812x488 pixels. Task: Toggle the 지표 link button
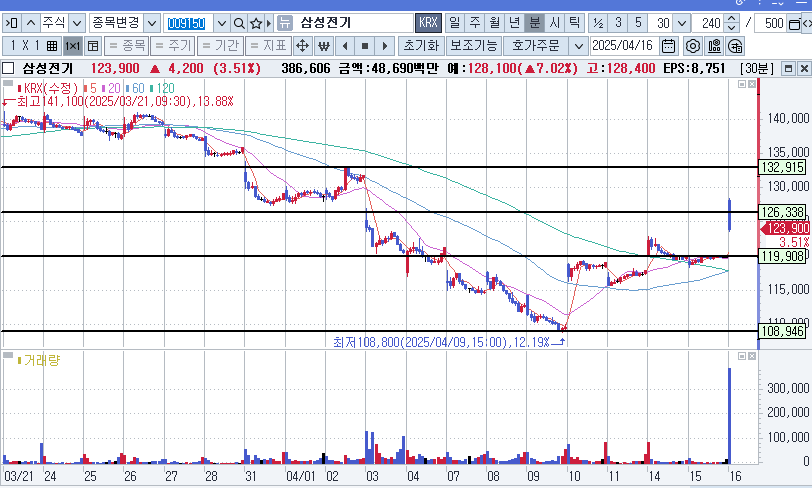click(x=267, y=46)
